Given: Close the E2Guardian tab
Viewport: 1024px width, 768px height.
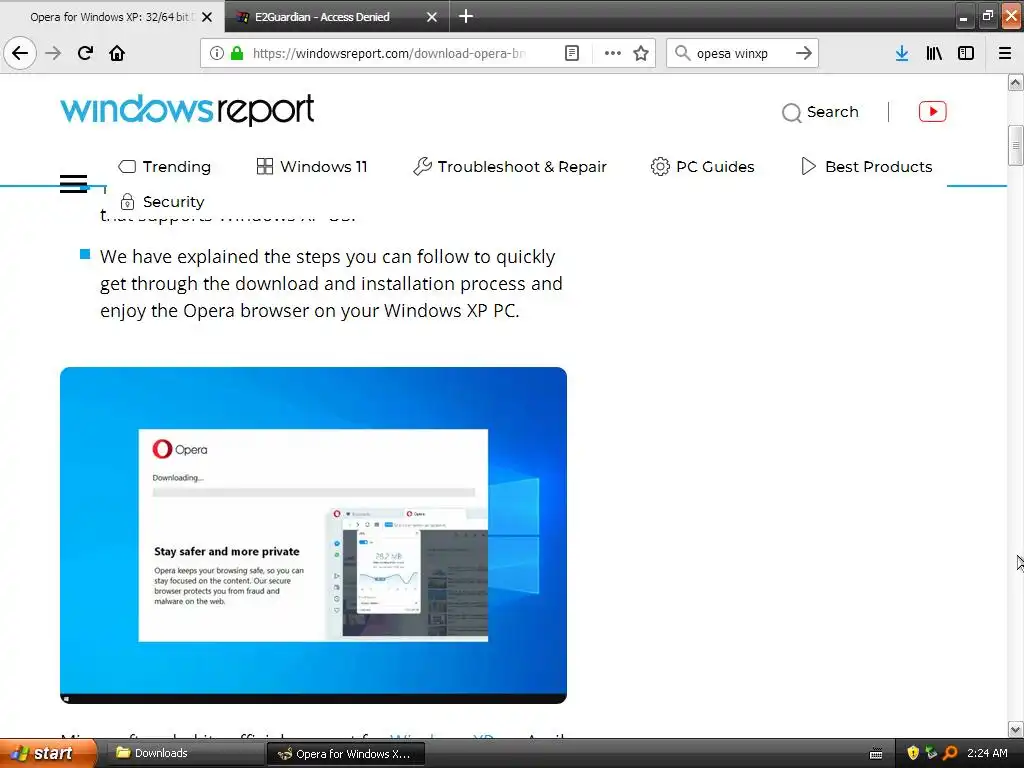Looking at the screenshot, I should click(x=432, y=17).
